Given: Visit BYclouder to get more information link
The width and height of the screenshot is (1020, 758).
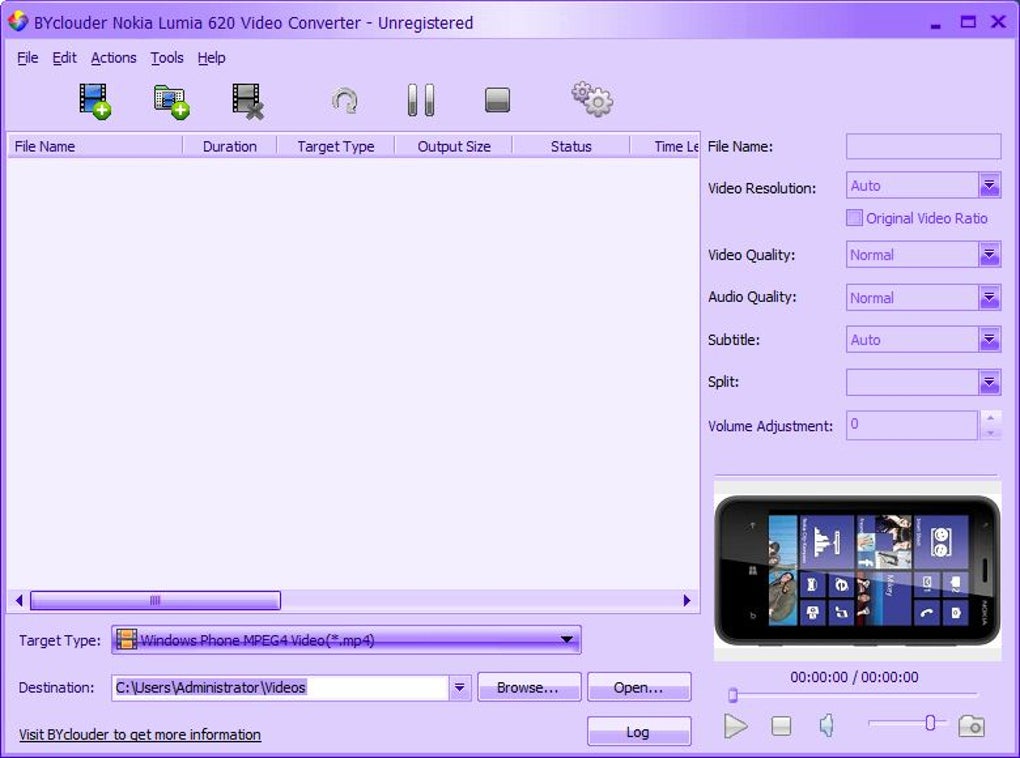Looking at the screenshot, I should [140, 735].
